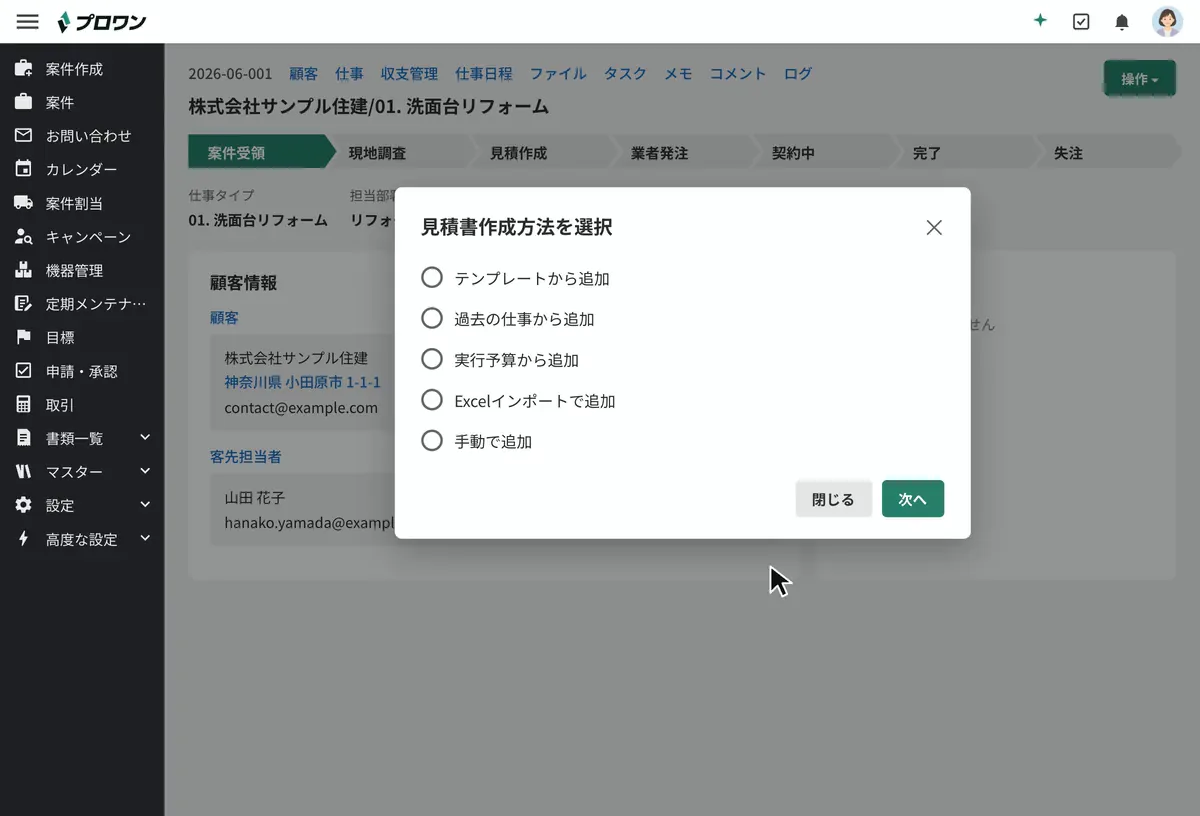Open the user avatar menu
This screenshot has width=1200, height=816.
[x=1167, y=21]
